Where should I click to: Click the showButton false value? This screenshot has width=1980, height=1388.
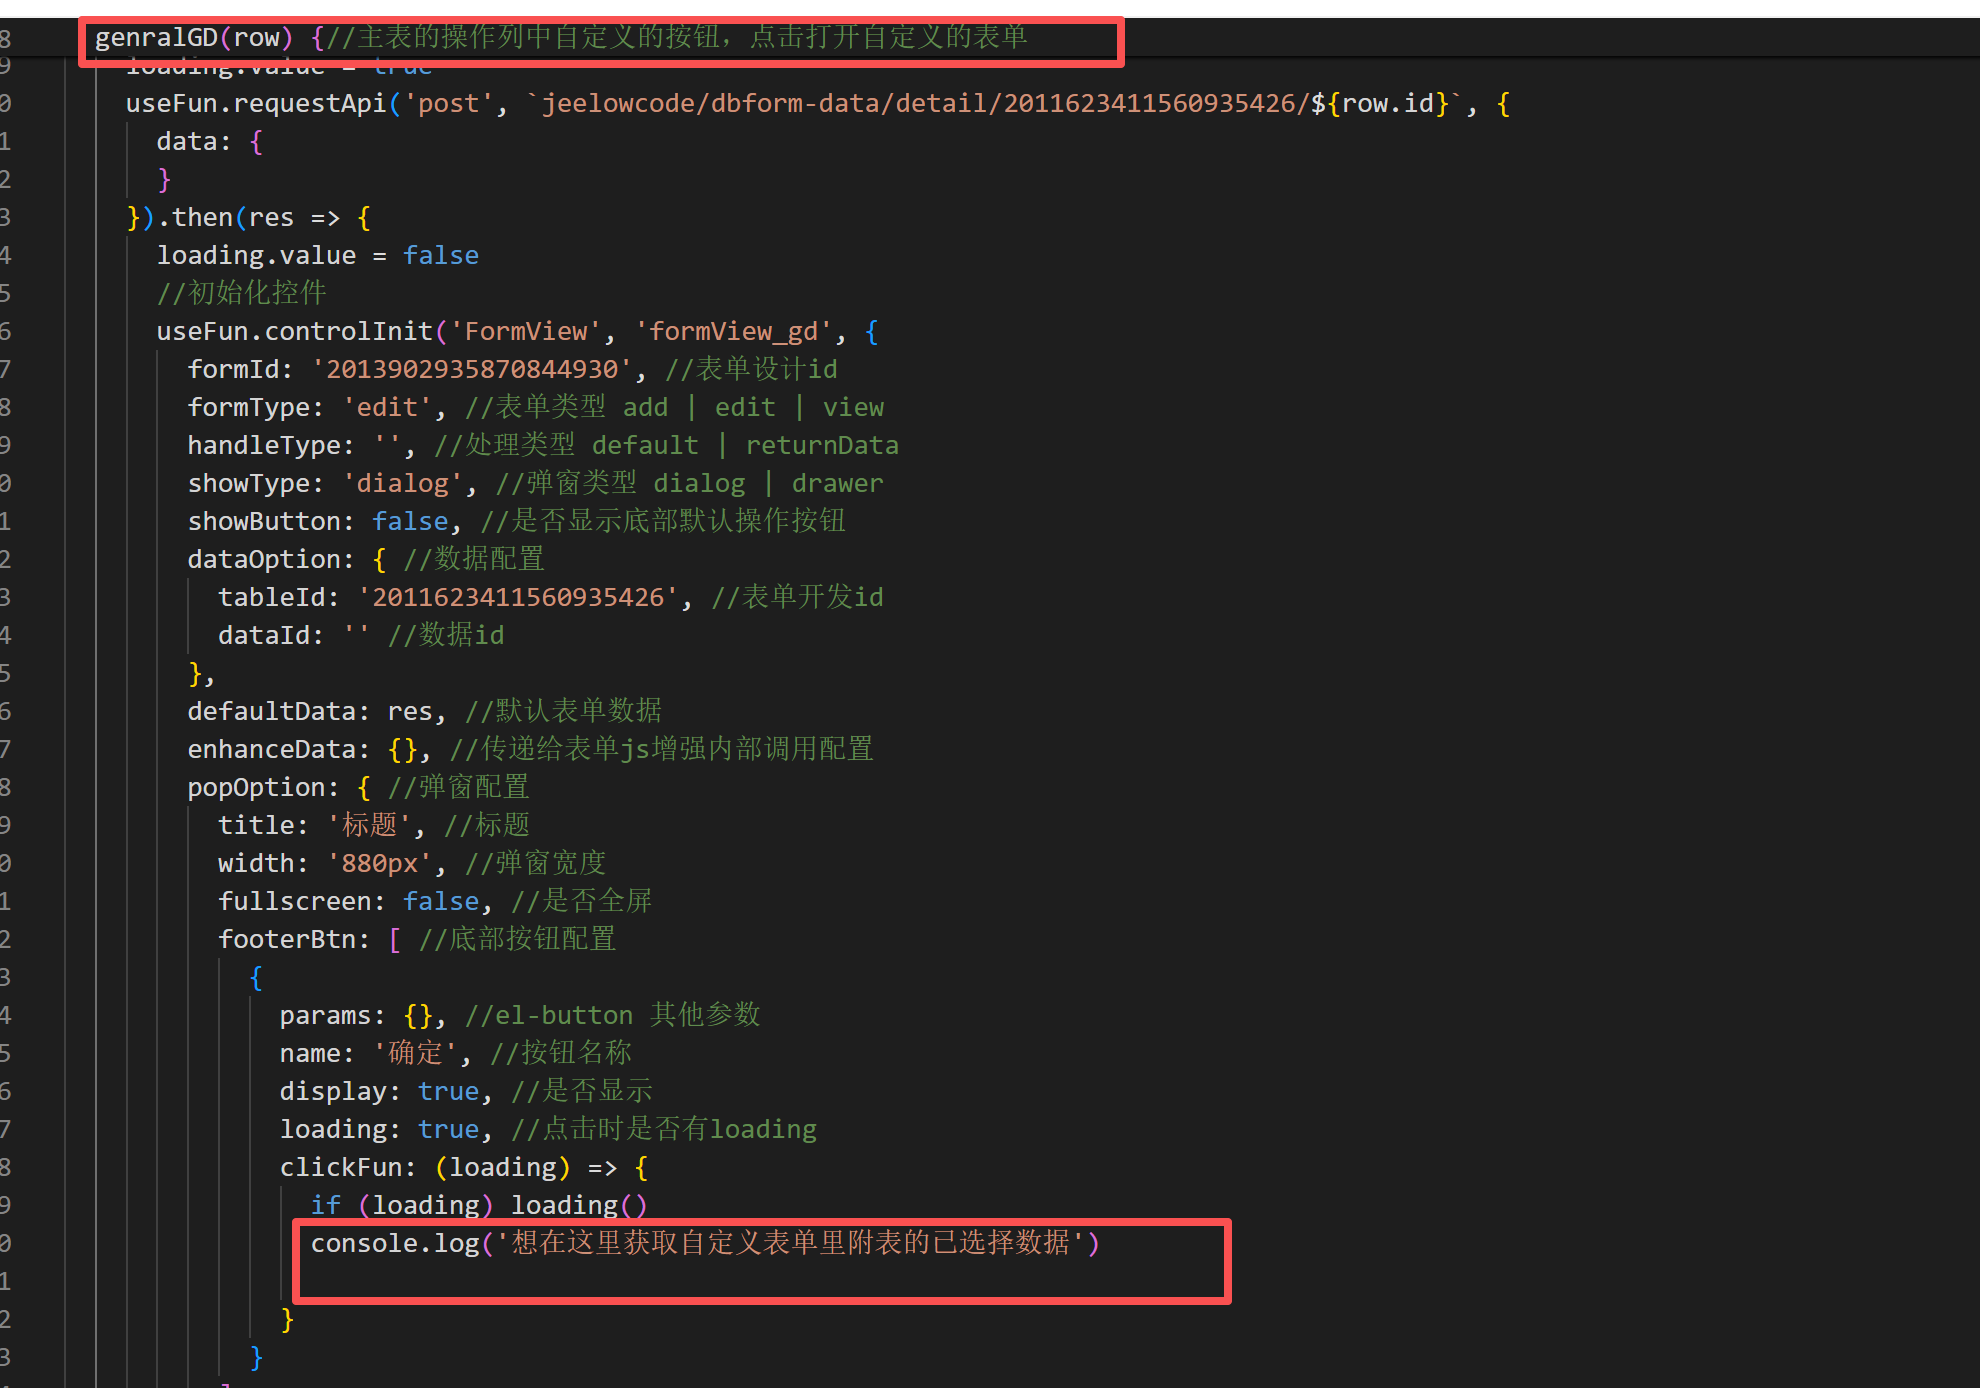click(x=410, y=522)
